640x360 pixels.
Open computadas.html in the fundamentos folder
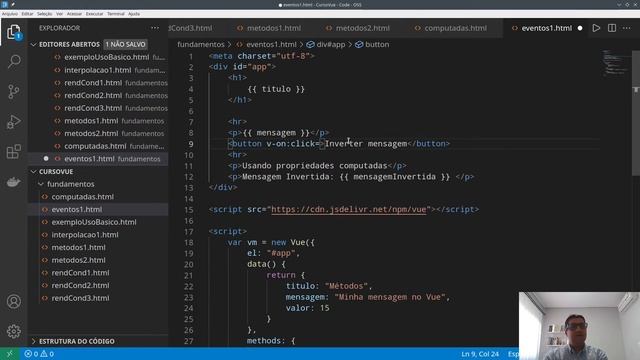pyautogui.click(x=99, y=197)
